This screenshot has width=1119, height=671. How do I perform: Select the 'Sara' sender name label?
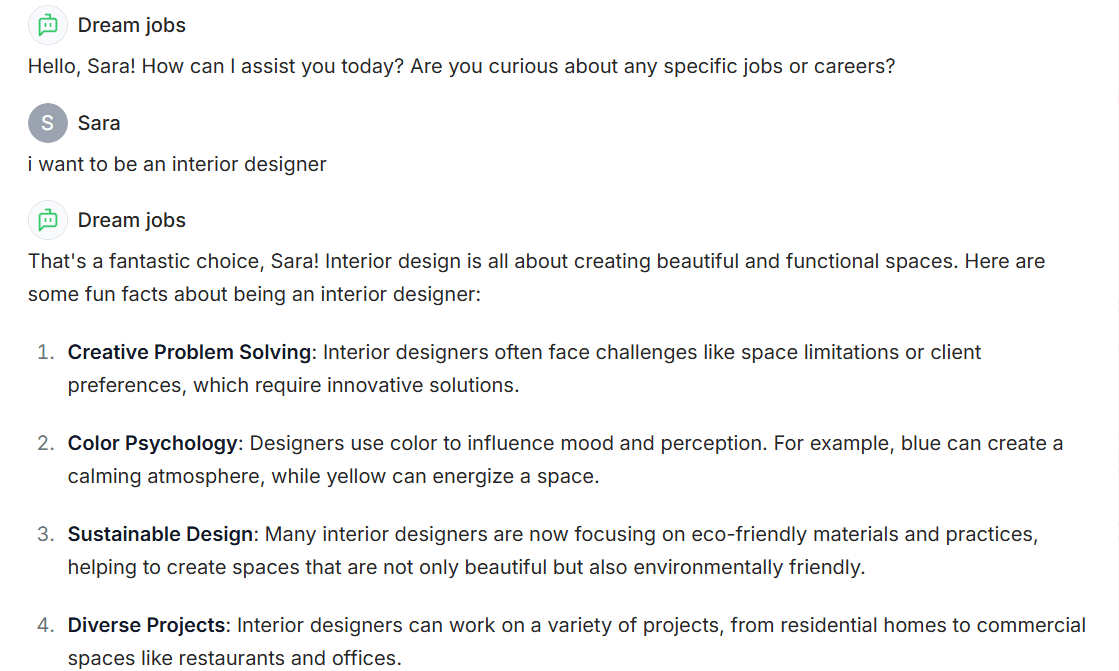pyautogui.click(x=98, y=123)
